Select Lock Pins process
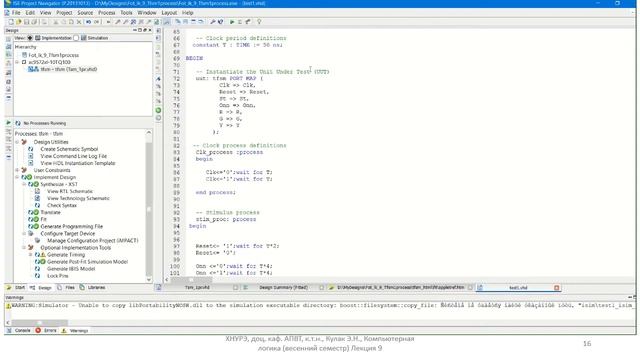640x360 pixels. coord(58,276)
